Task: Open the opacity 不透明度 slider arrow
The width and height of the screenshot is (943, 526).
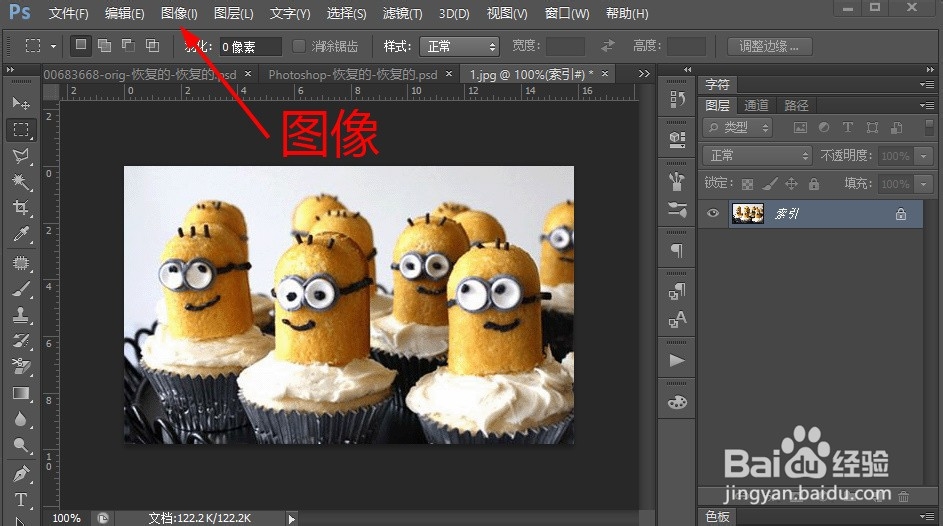Action: [x=924, y=156]
